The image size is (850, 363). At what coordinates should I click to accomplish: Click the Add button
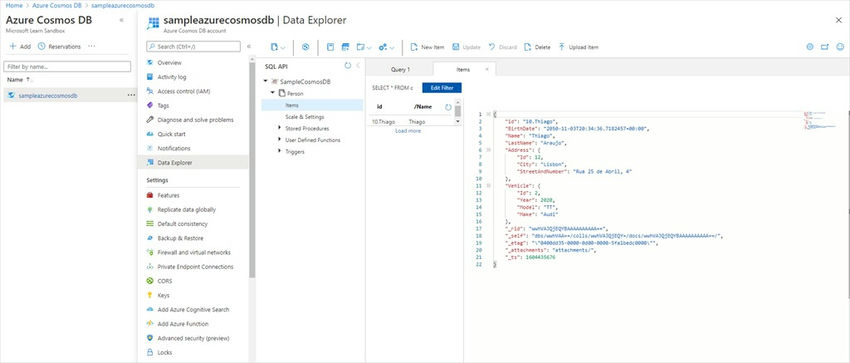(20, 47)
